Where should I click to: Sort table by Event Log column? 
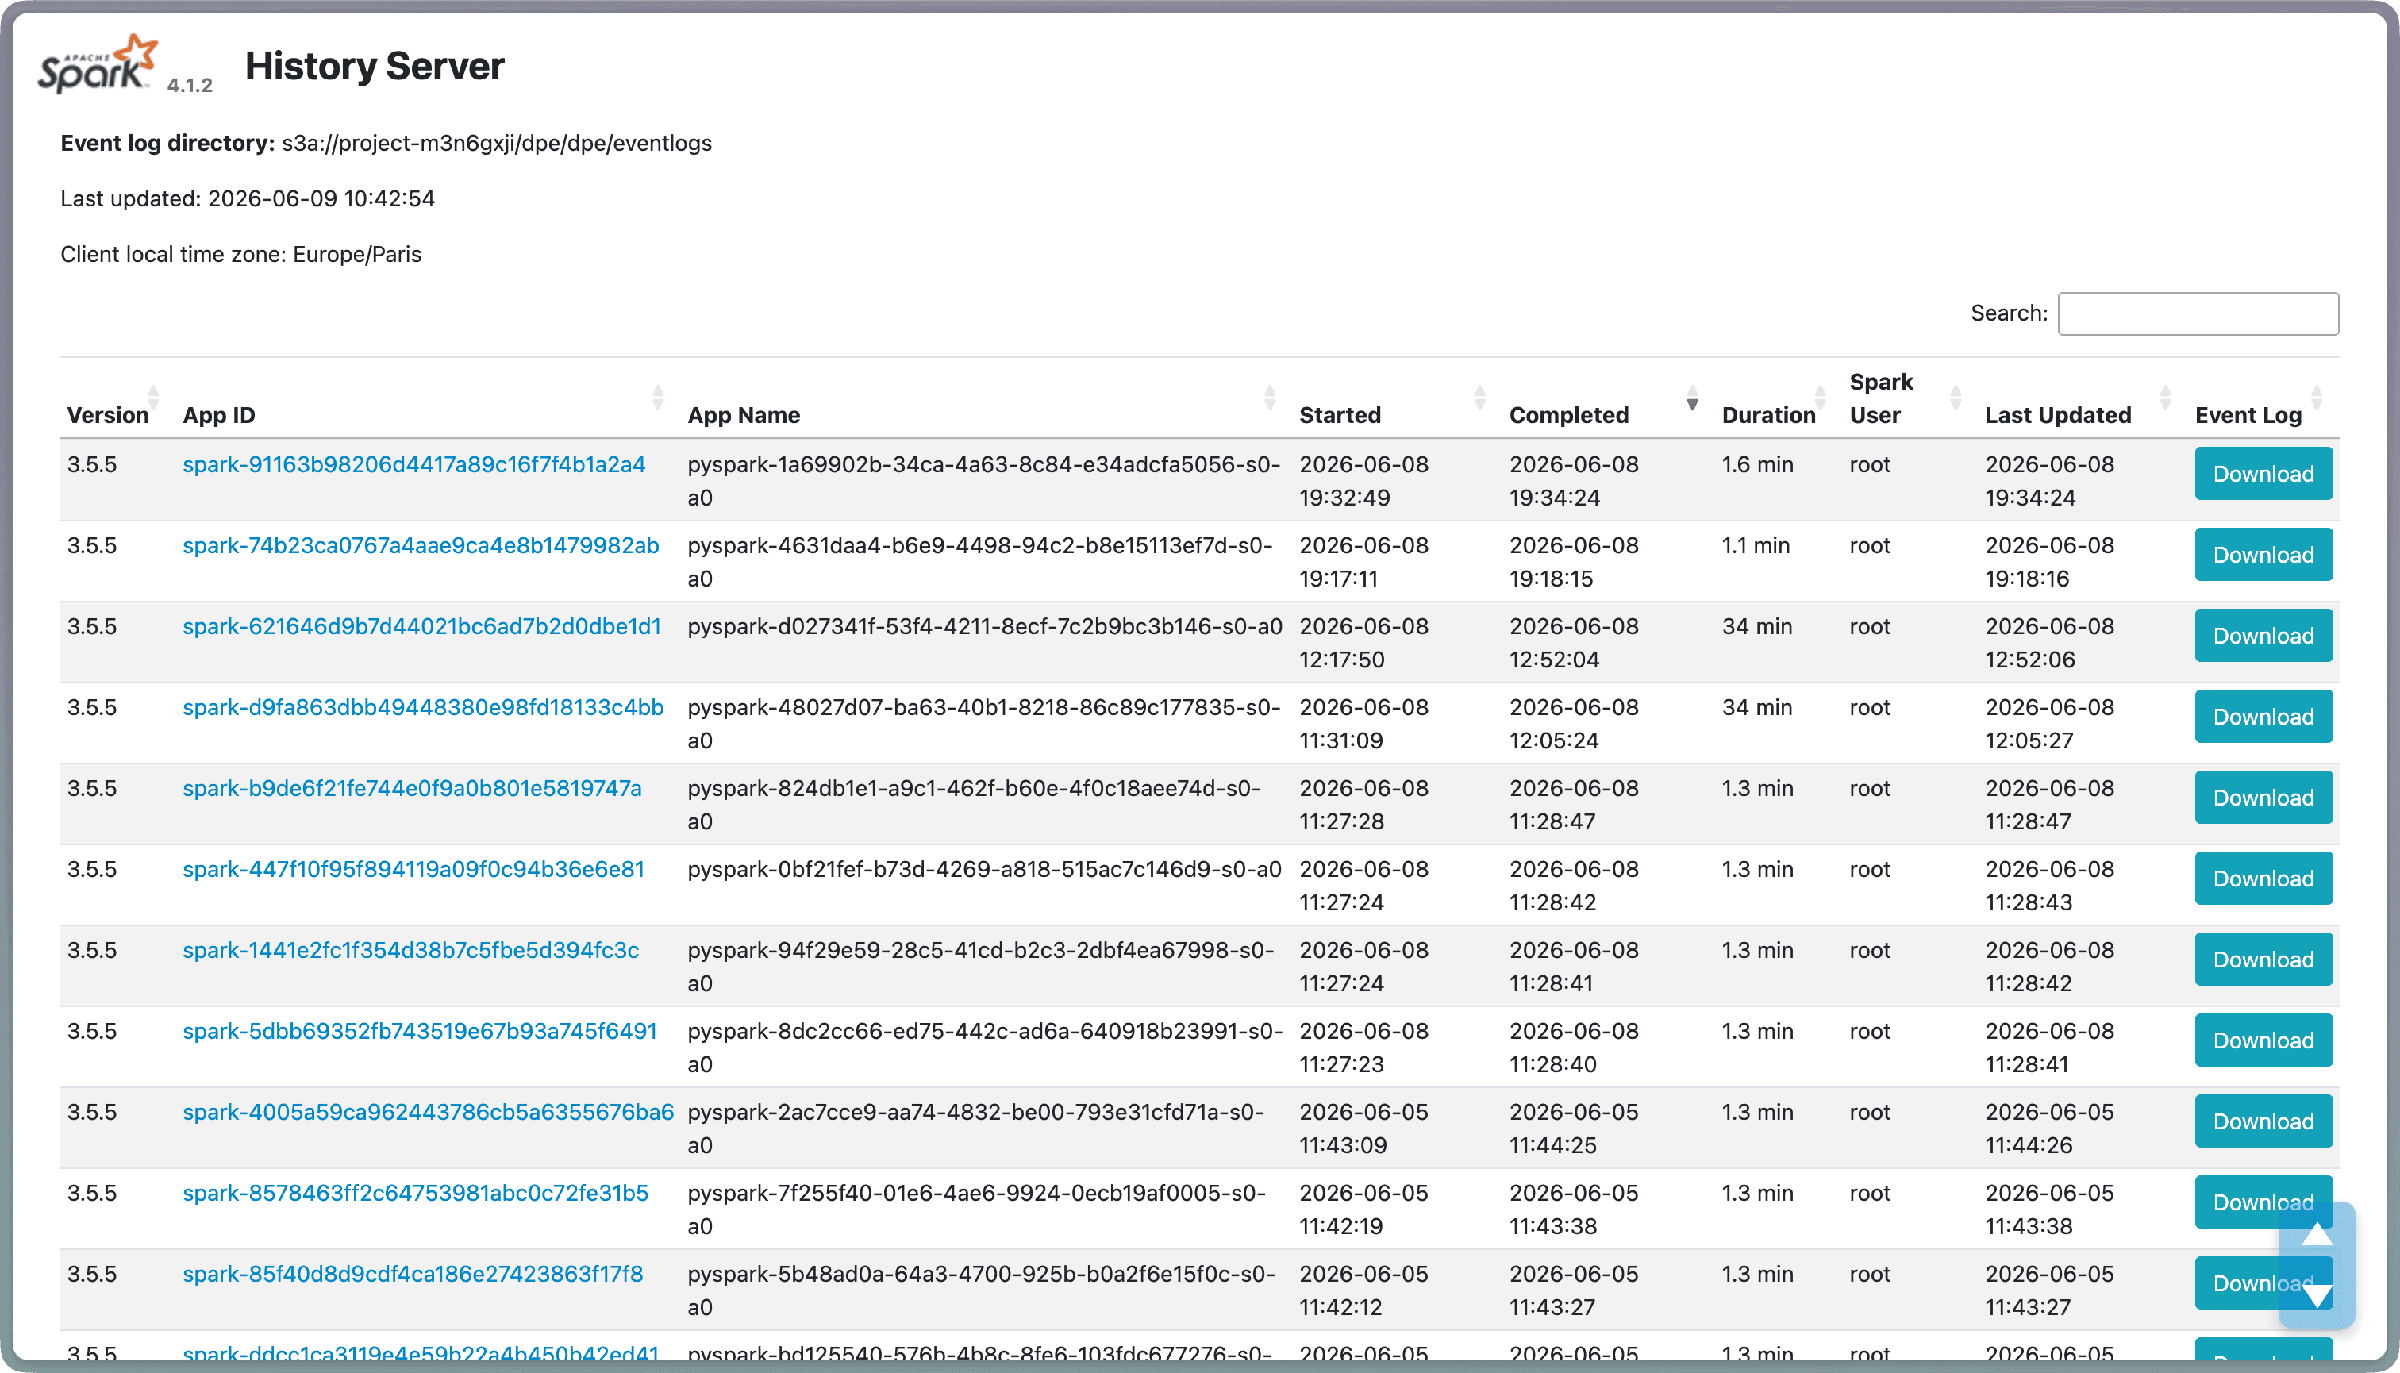point(2317,398)
